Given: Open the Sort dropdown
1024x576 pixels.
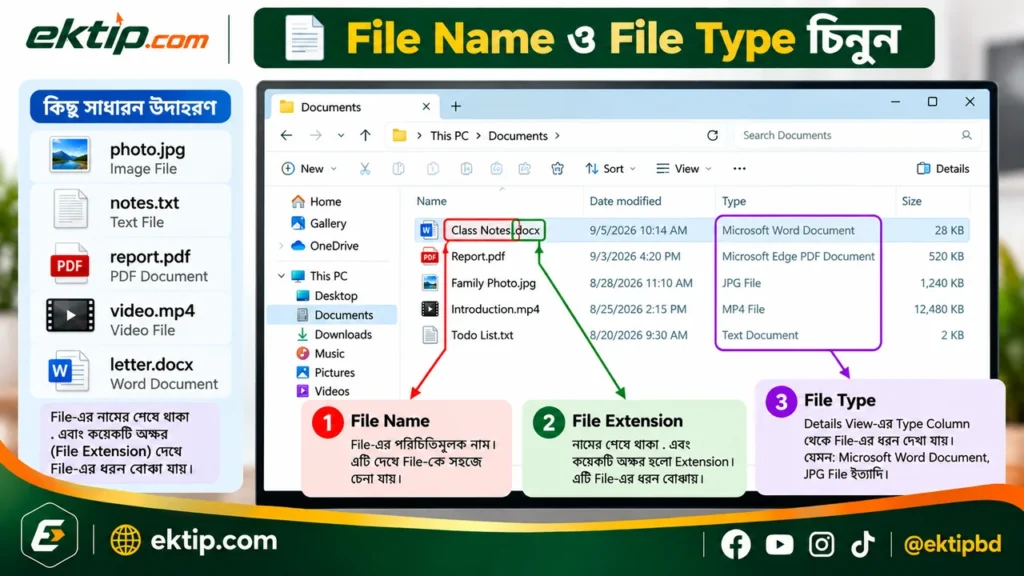Looking at the screenshot, I should (x=610, y=168).
